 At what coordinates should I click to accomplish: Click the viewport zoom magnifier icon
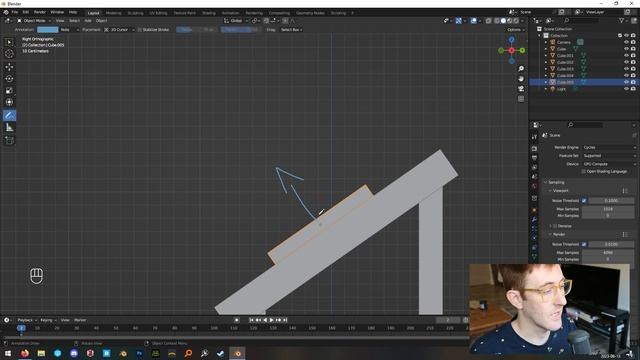click(521, 69)
